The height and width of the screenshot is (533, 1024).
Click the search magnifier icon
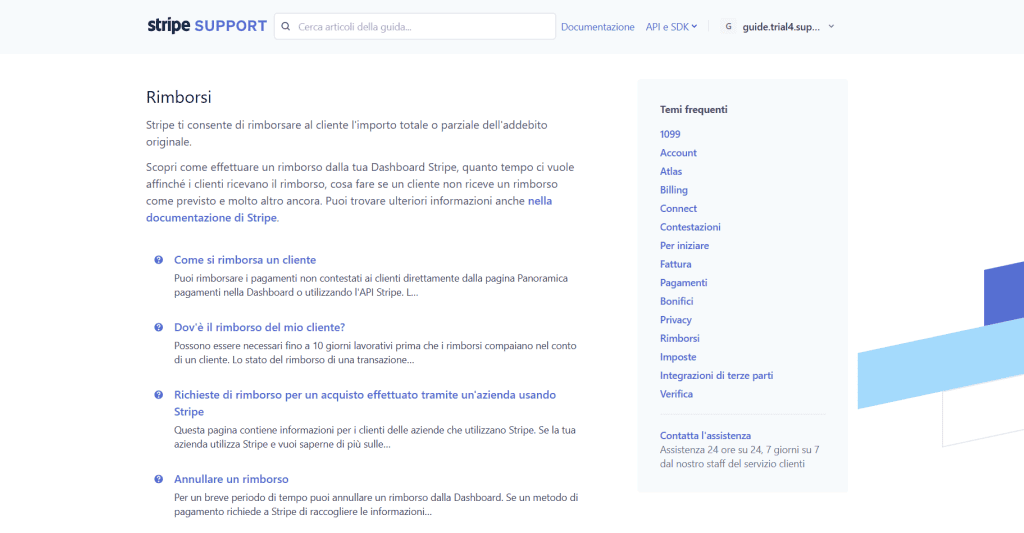(285, 27)
